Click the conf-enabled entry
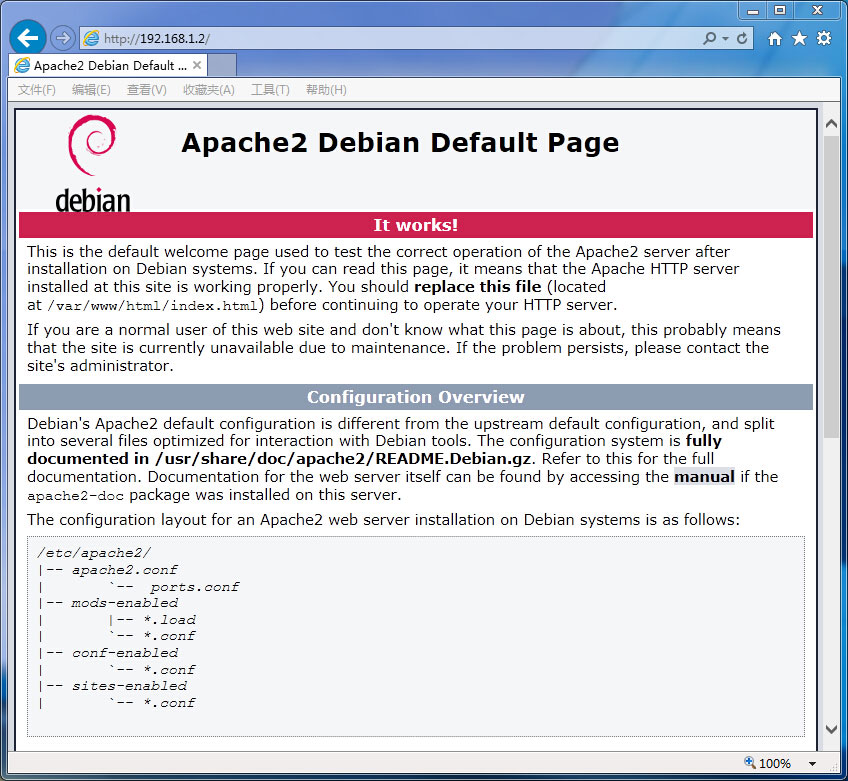848x781 pixels. coord(124,653)
